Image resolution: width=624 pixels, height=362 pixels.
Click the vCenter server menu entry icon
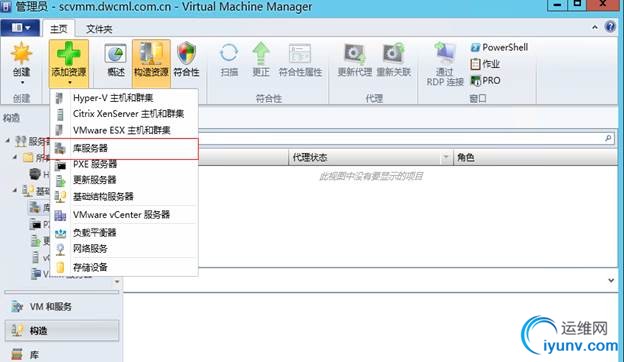60,215
